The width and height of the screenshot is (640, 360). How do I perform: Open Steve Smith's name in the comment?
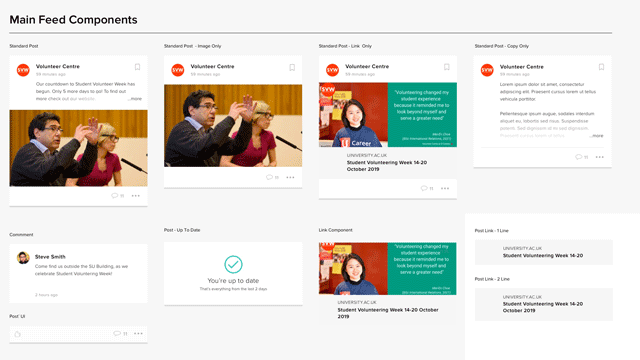coord(50,257)
